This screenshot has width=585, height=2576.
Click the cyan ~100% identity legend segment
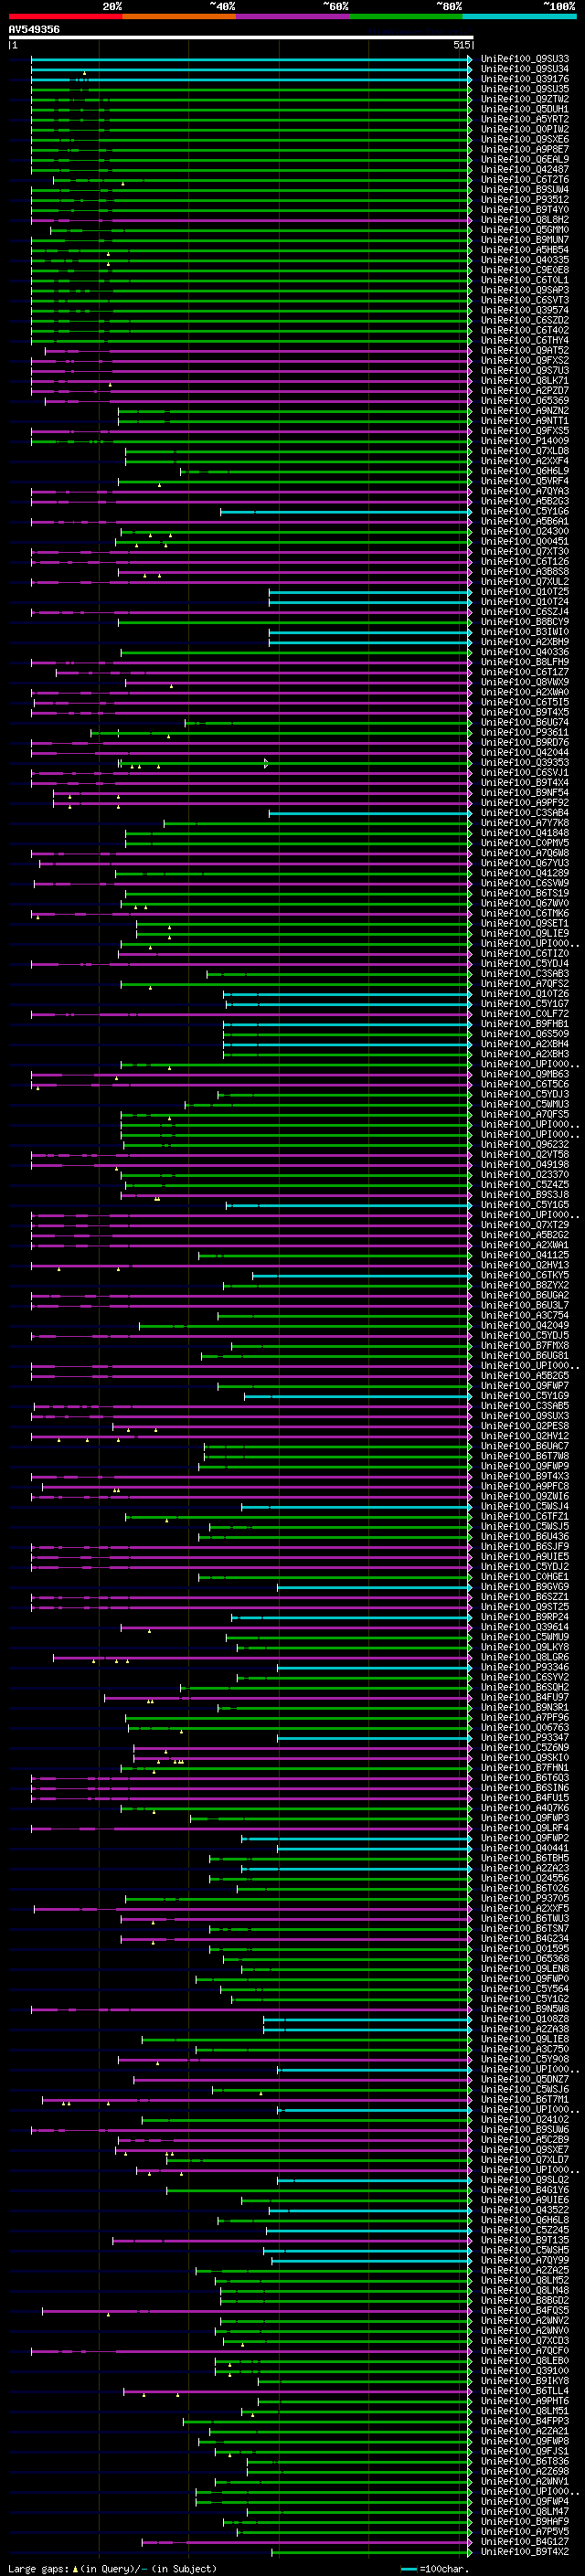click(519, 17)
